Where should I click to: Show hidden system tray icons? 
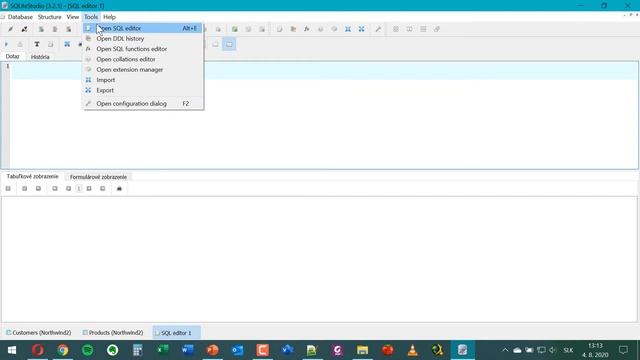(505, 350)
